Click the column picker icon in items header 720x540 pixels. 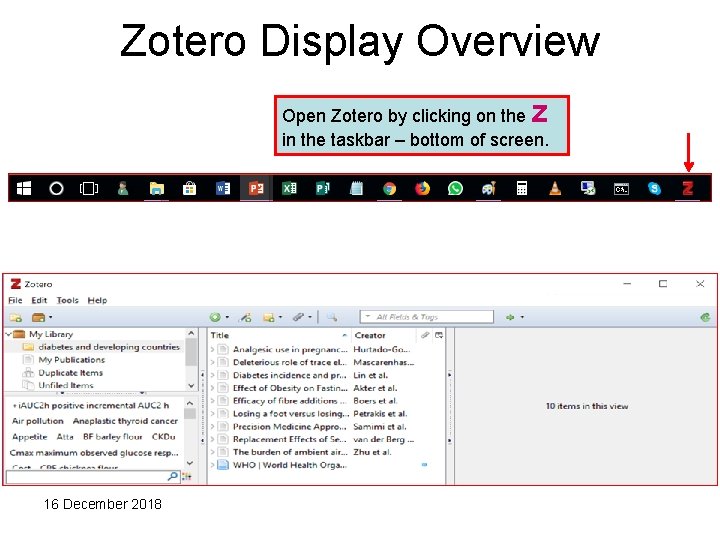tap(439, 335)
